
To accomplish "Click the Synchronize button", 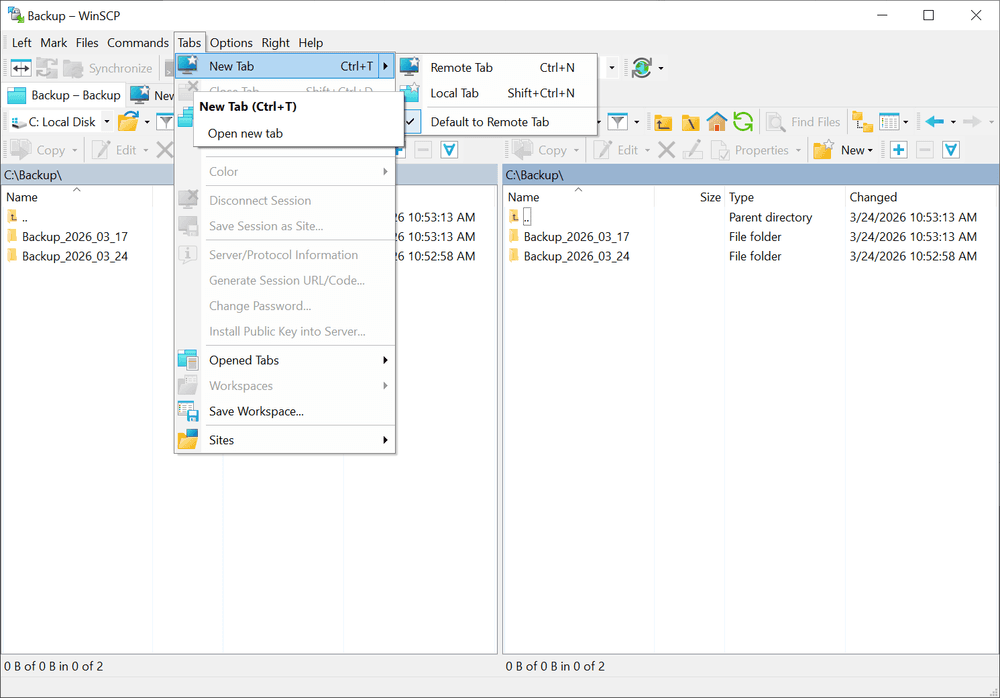I will pyautogui.click(x=108, y=68).
